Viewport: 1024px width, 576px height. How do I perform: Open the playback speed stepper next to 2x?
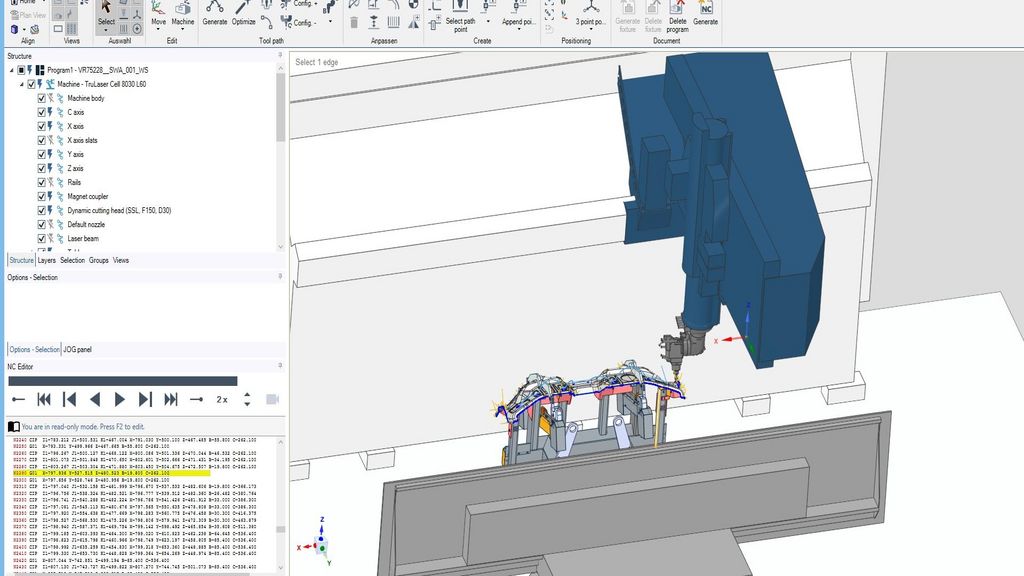tap(247, 400)
